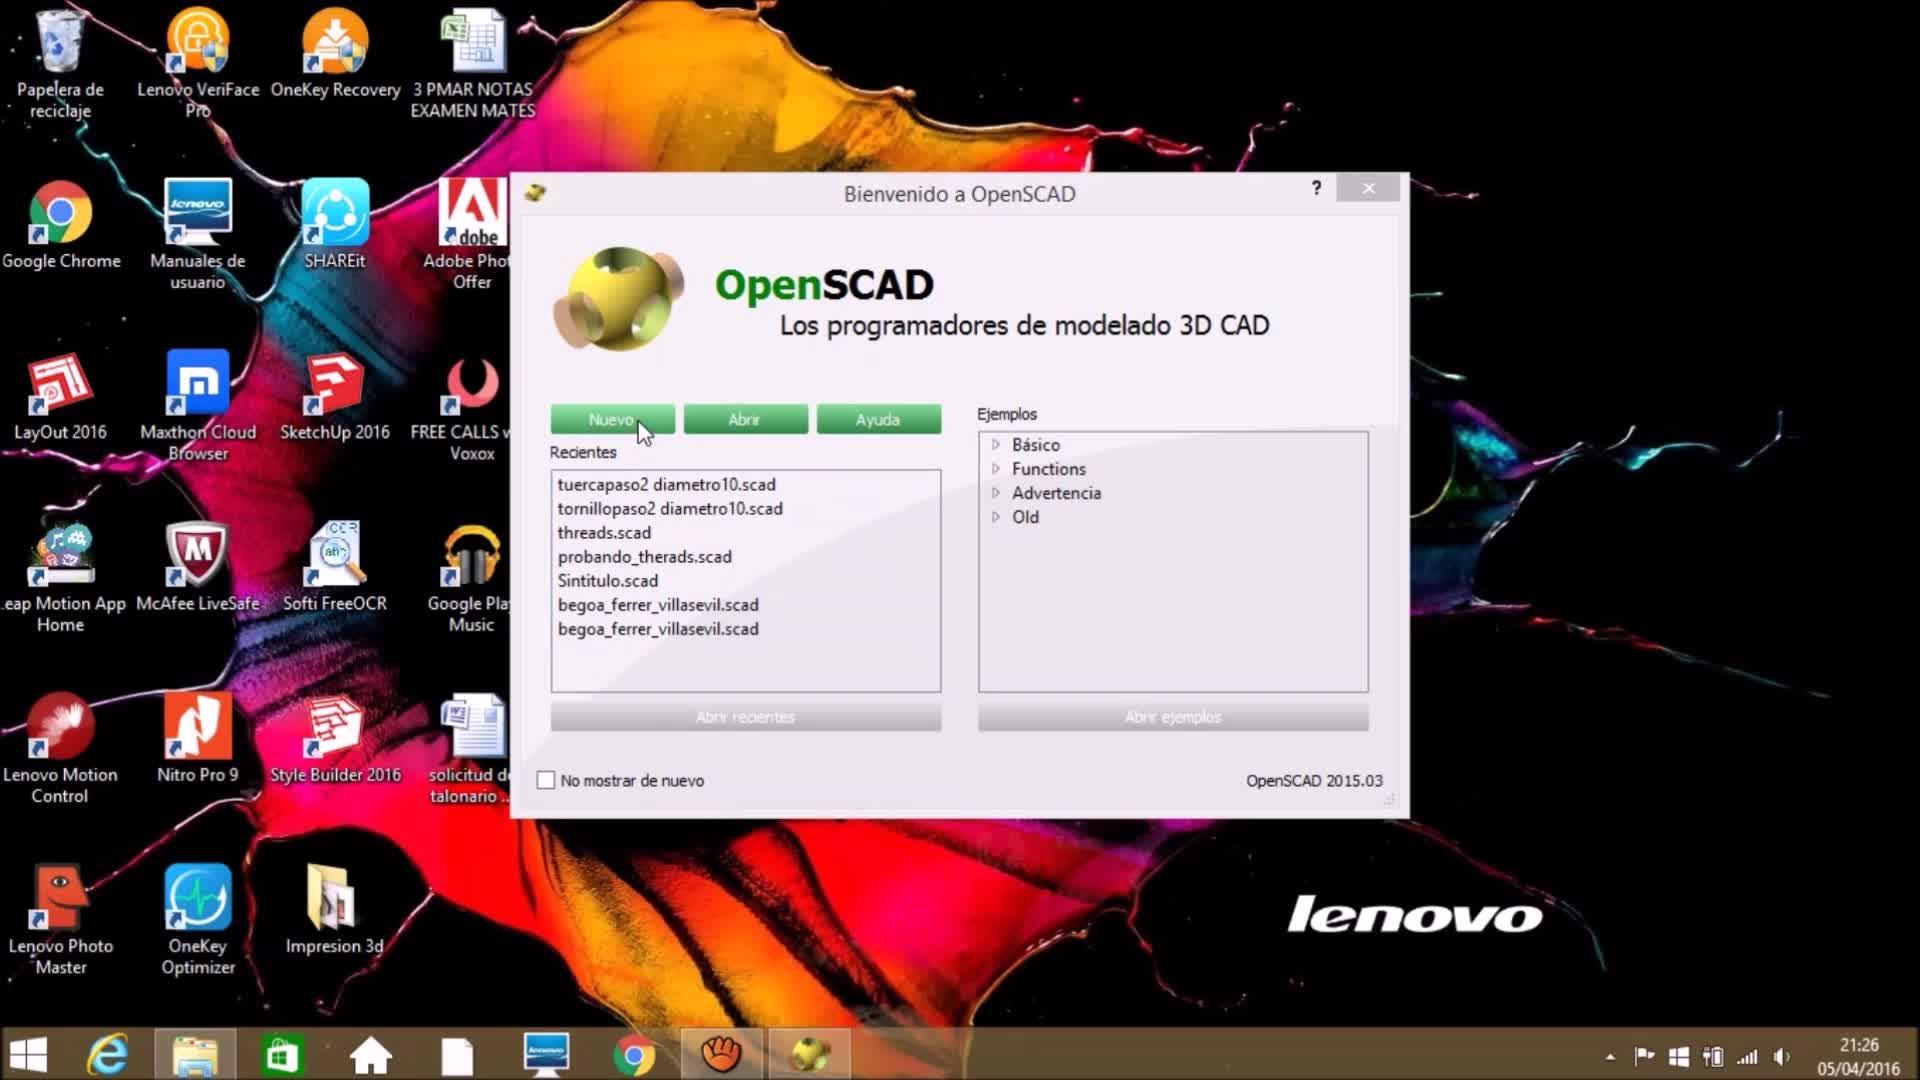The height and width of the screenshot is (1080, 1920).
Task: Click the Nuevo button
Action: 612,419
